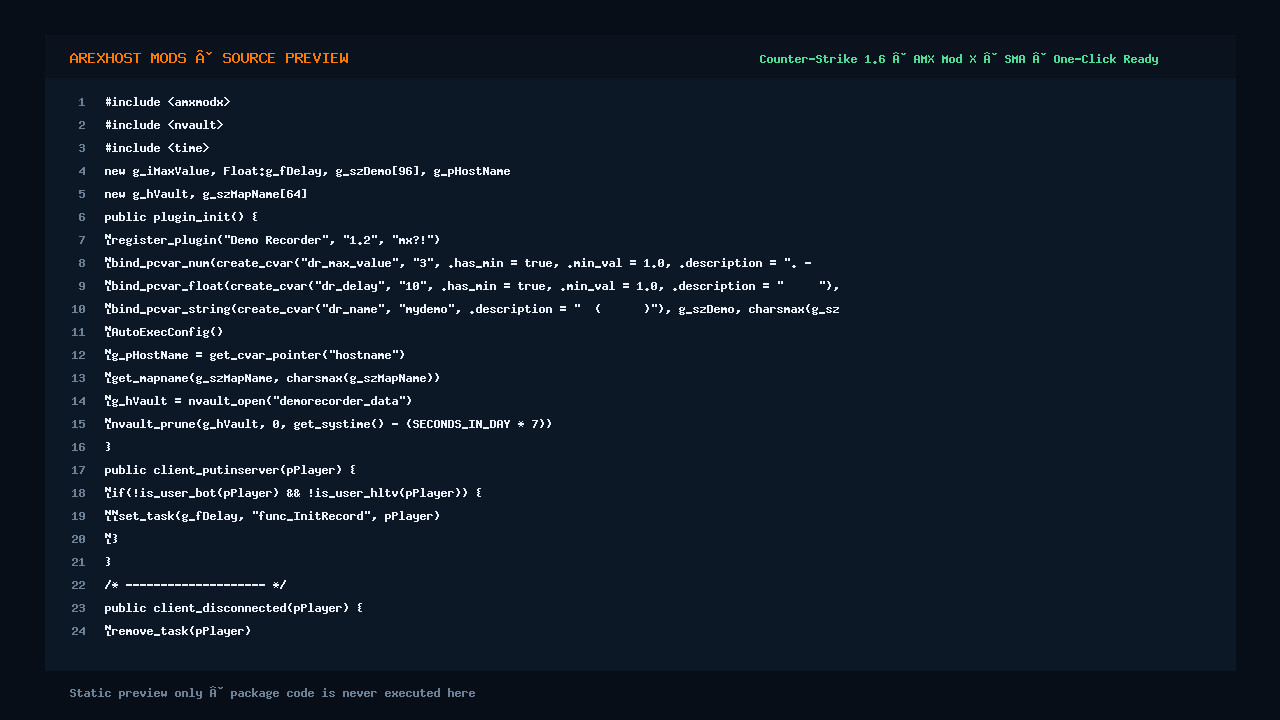The height and width of the screenshot is (720, 1280).
Task: Click the register_plugin 'Demo Recorder' line
Action: click(272, 240)
